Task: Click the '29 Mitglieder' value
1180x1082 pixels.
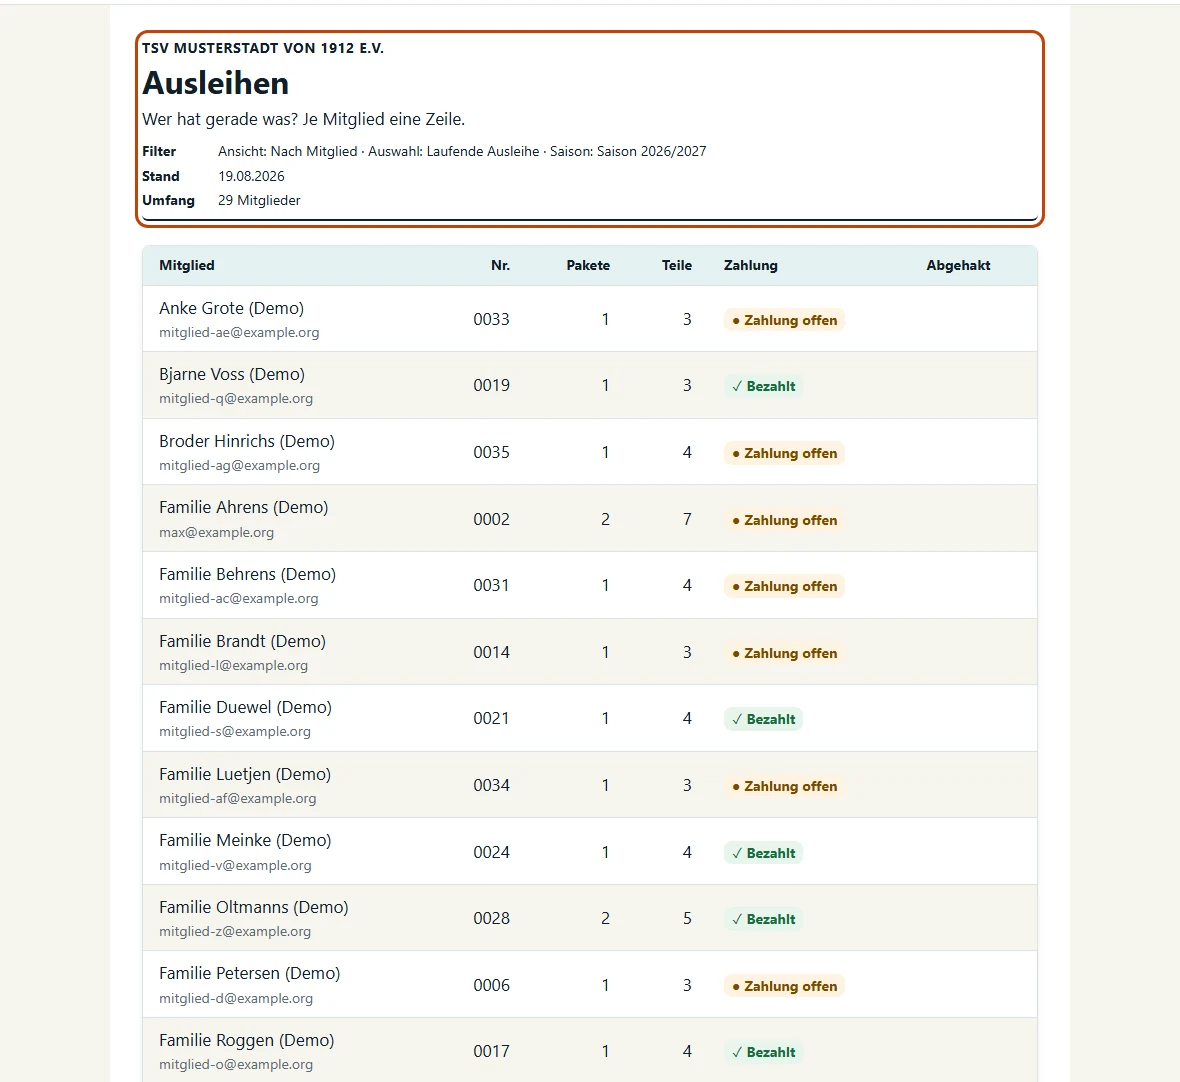Action: (259, 200)
